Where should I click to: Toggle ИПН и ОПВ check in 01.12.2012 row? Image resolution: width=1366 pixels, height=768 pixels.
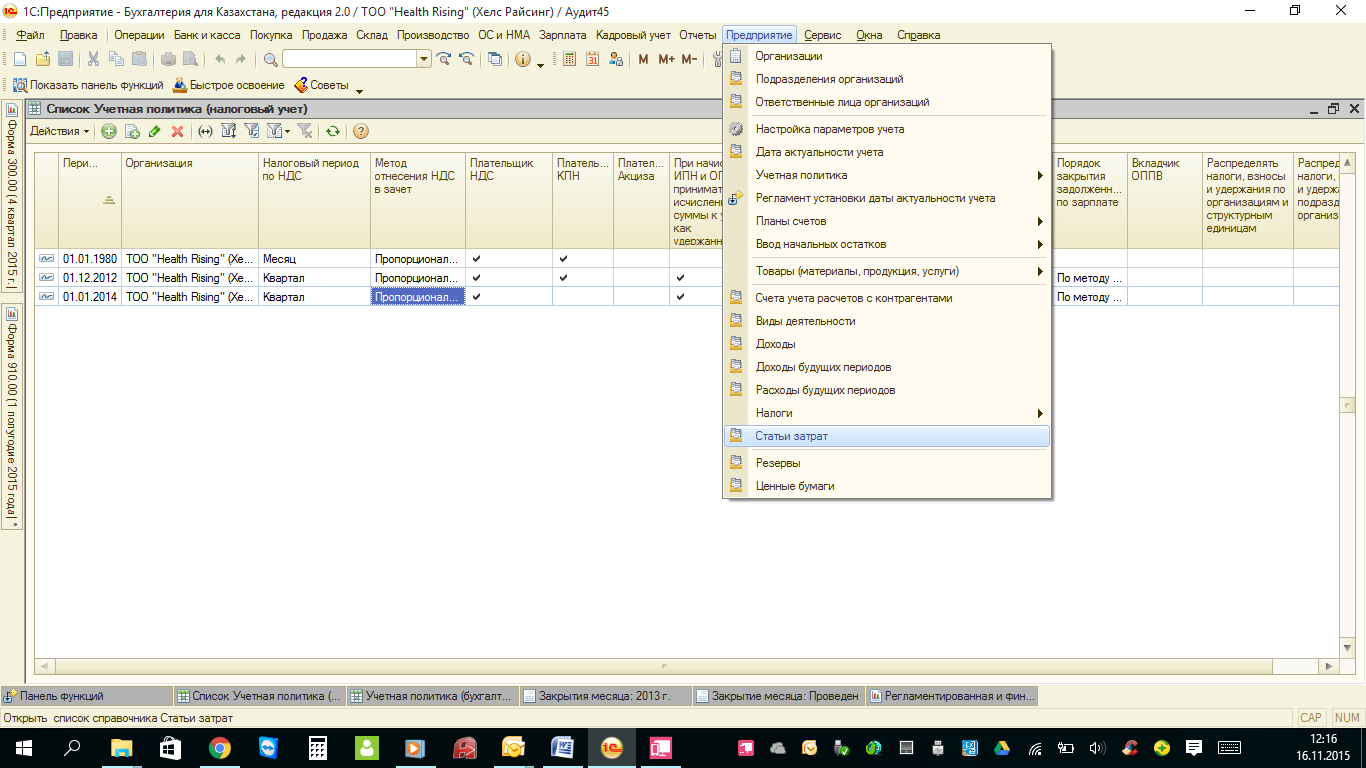point(681,278)
